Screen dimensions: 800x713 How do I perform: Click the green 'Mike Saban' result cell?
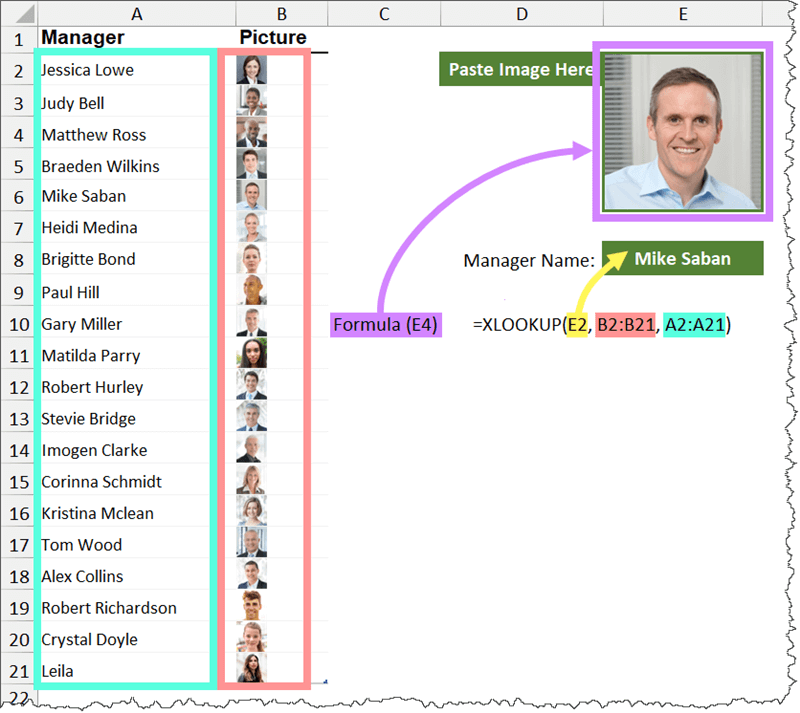tap(682, 257)
